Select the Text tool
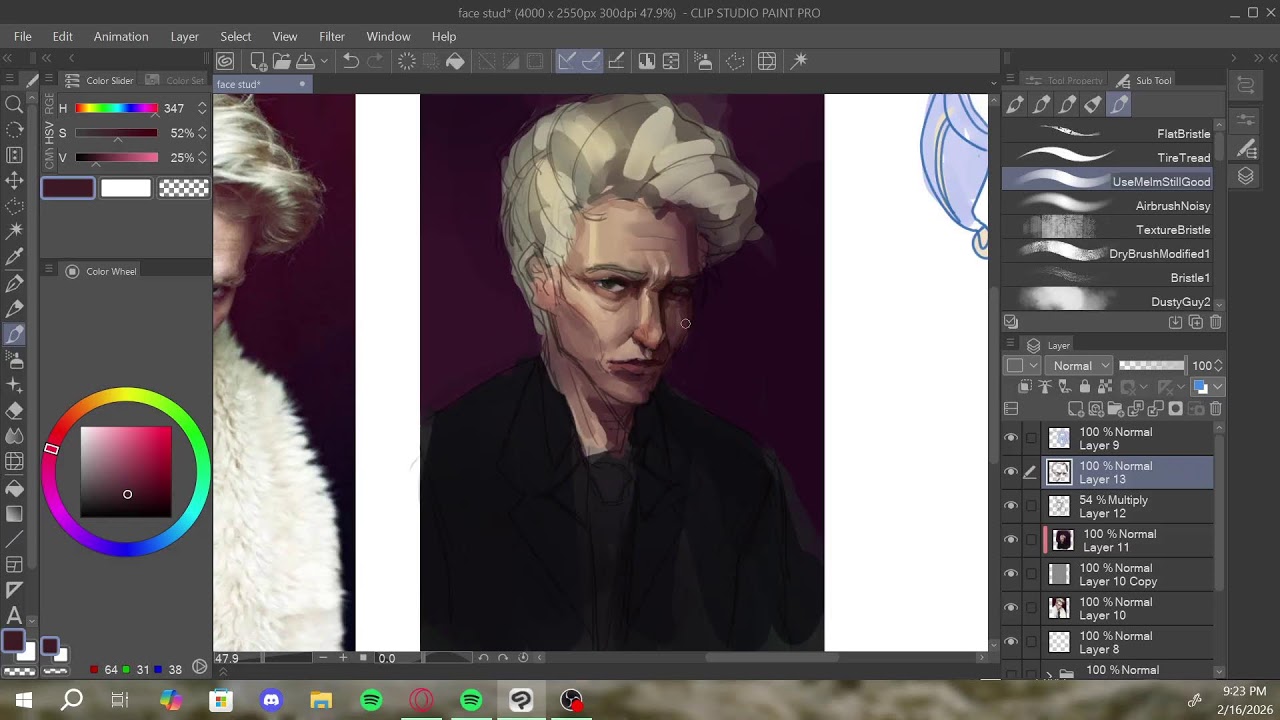 point(15,615)
